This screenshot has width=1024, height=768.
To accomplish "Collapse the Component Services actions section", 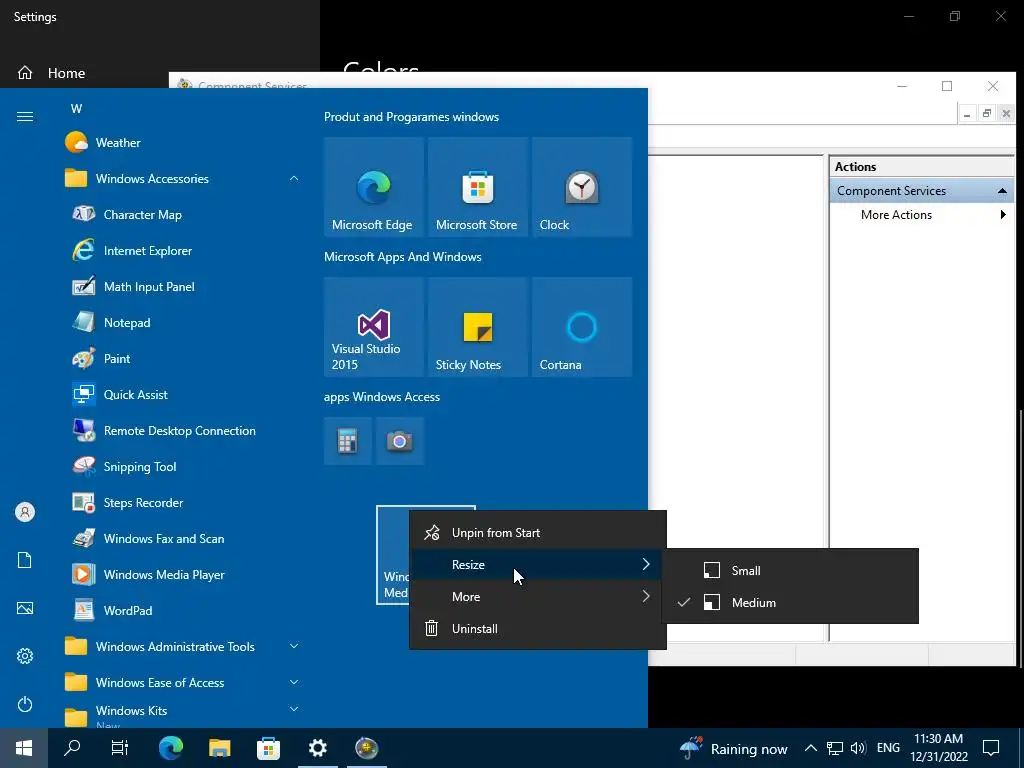I will (1002, 191).
